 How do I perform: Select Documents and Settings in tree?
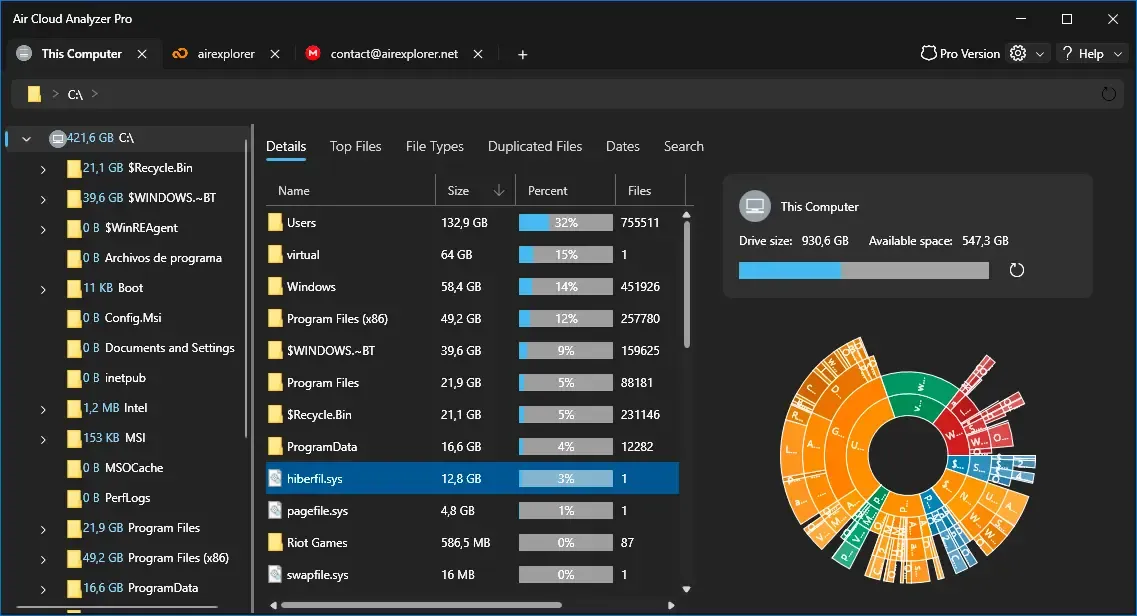(170, 348)
